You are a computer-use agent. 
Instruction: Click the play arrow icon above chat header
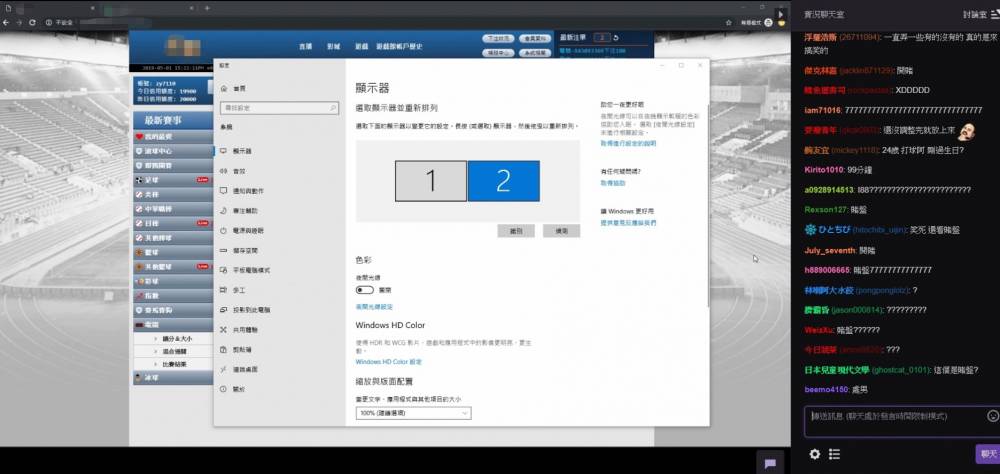point(781,13)
